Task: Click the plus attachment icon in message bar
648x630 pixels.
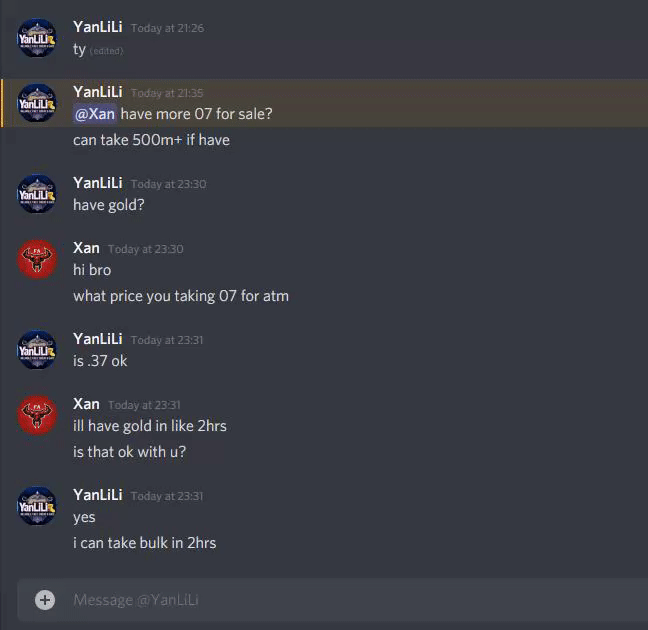Action: [x=45, y=600]
